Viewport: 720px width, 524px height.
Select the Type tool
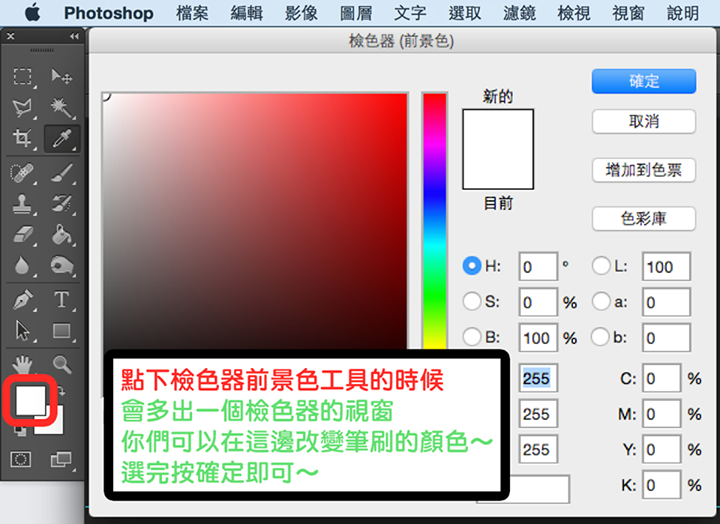62,300
